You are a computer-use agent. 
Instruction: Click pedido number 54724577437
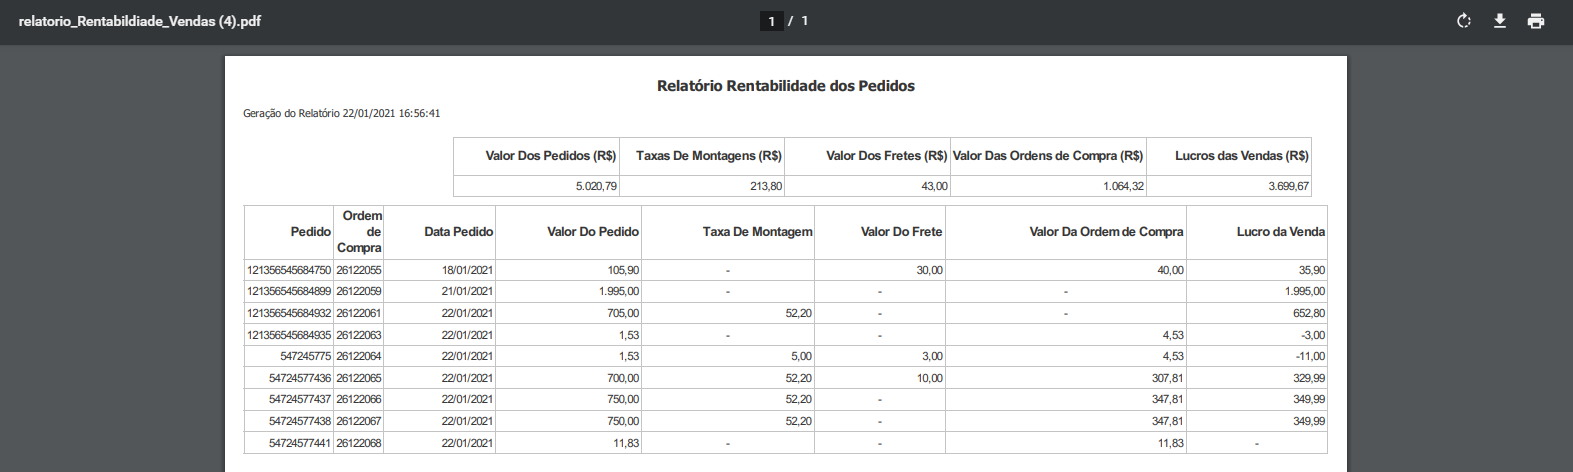pos(300,399)
